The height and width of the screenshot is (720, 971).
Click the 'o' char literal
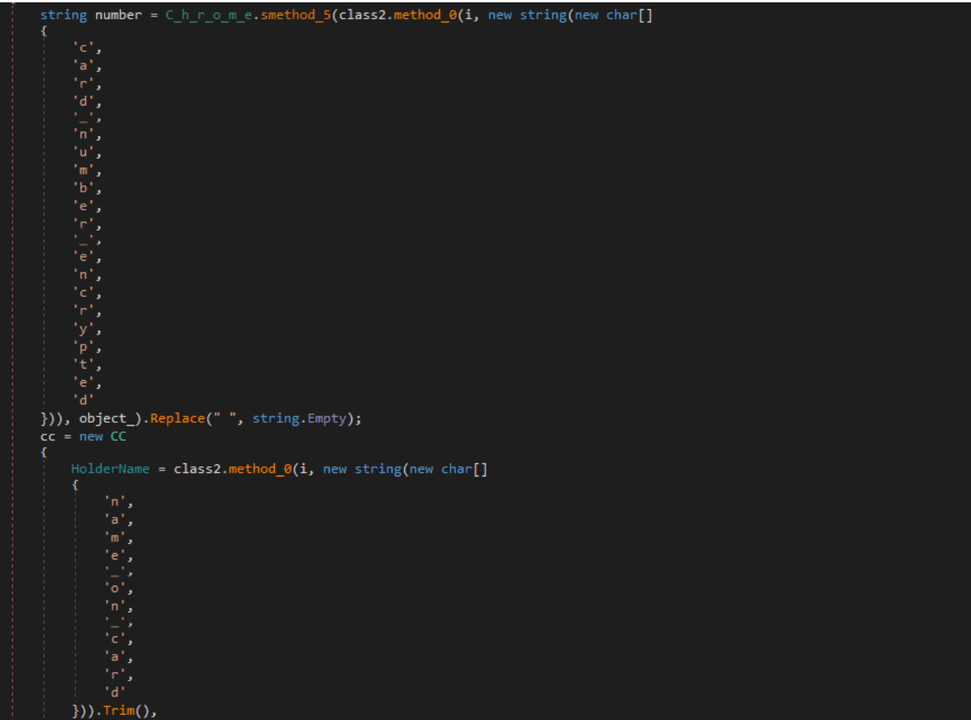point(115,588)
